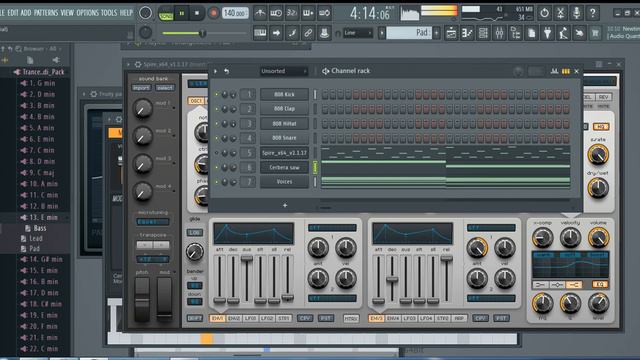Toggle the microphone recording icon
This screenshot has width=640, height=360.
(576, 13)
